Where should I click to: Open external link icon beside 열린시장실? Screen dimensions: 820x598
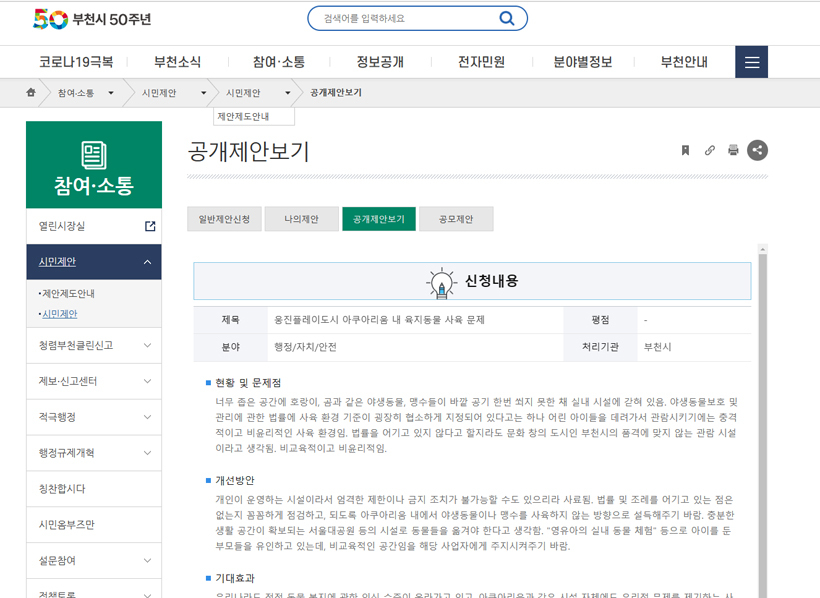150,226
